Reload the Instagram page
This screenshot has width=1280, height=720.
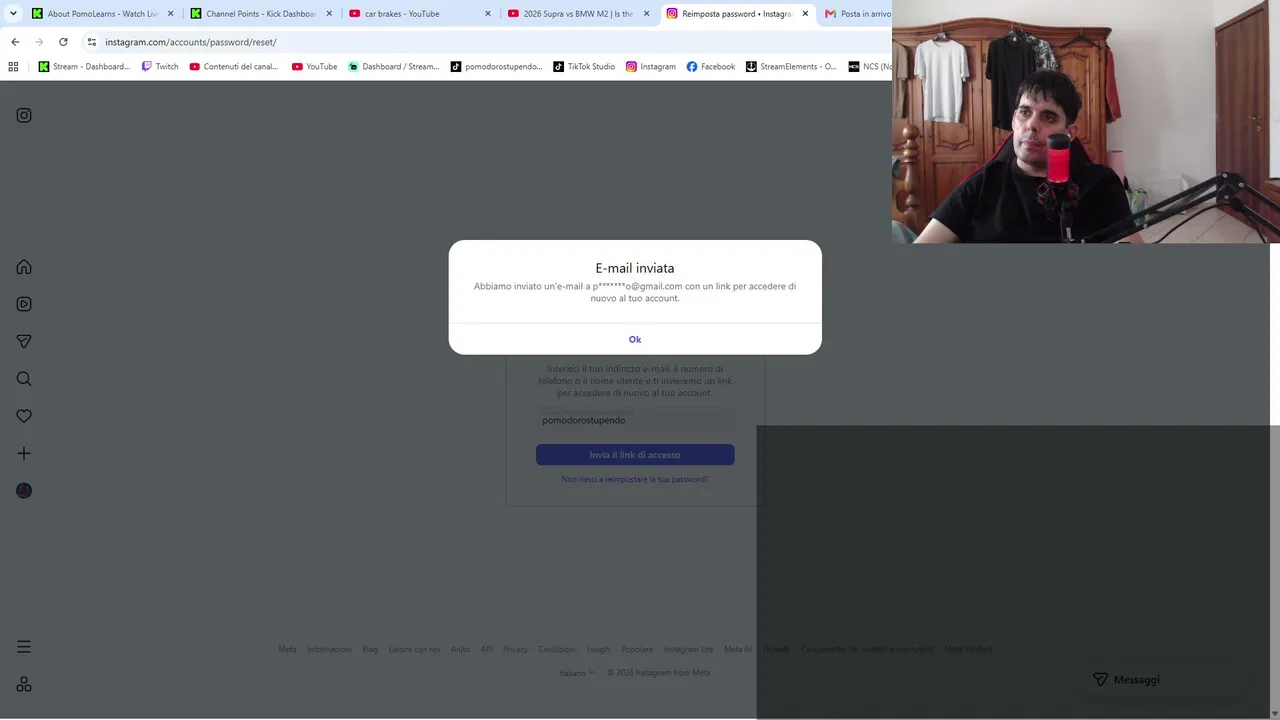(63, 42)
